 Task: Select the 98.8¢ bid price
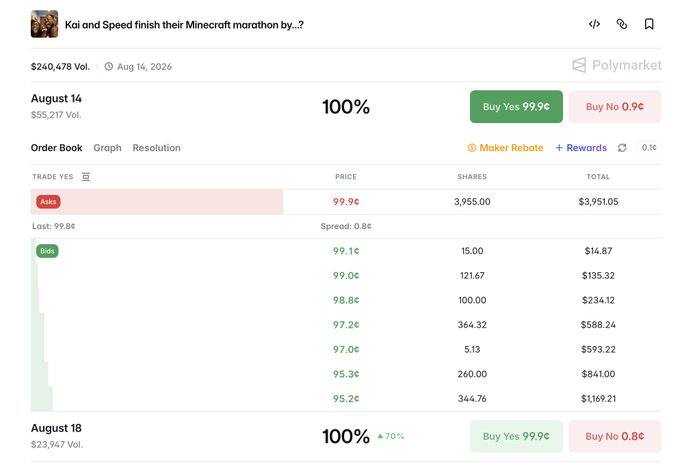tap(346, 300)
